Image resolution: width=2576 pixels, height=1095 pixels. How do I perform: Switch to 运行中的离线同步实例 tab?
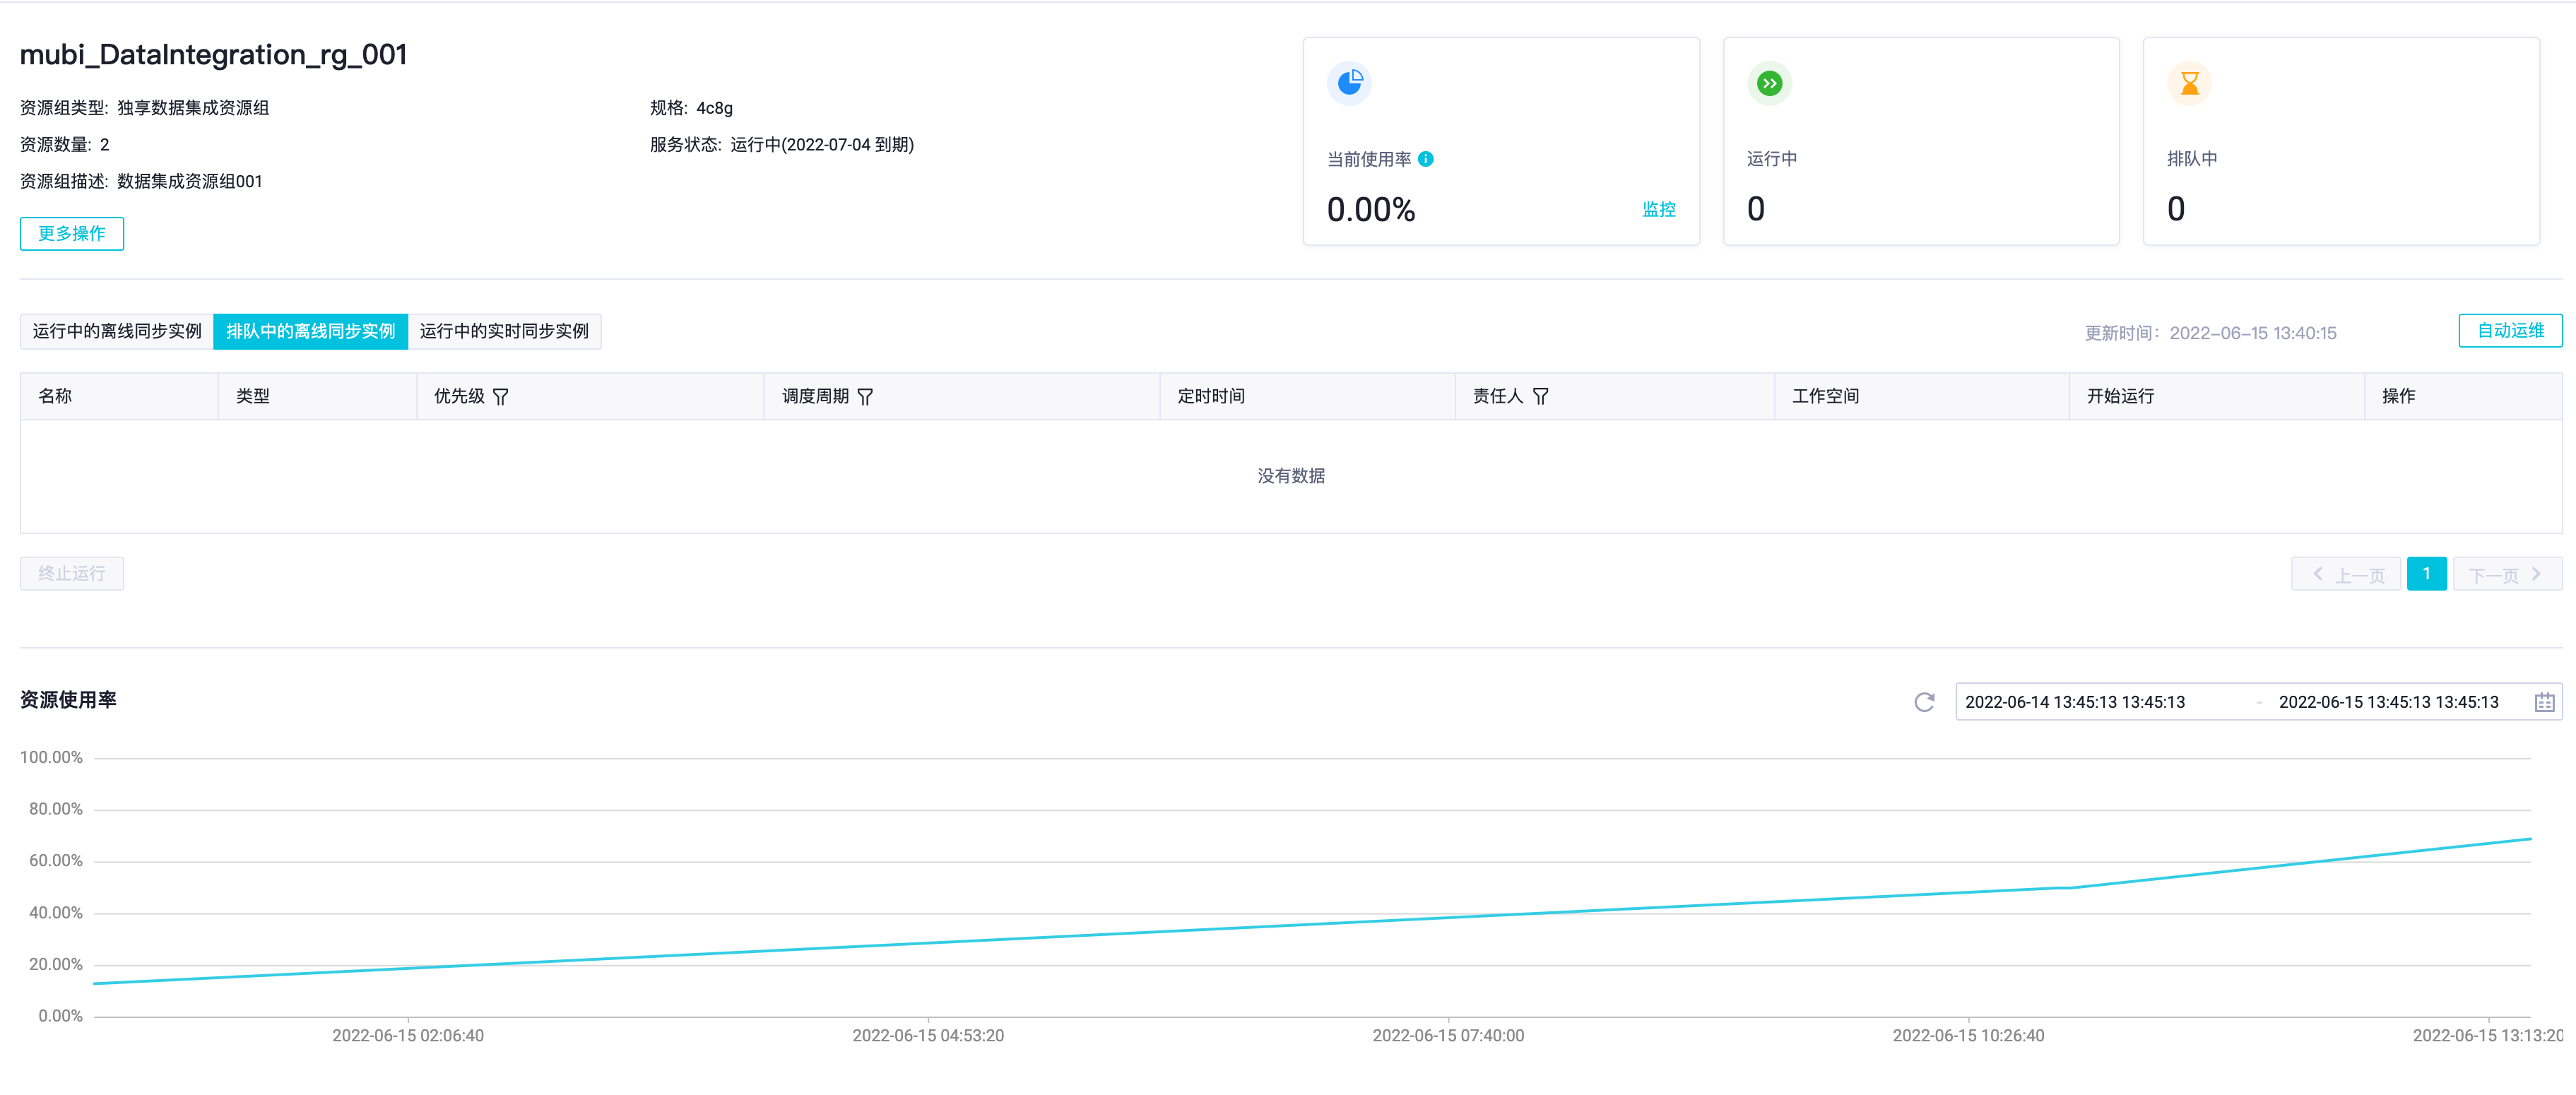117,331
